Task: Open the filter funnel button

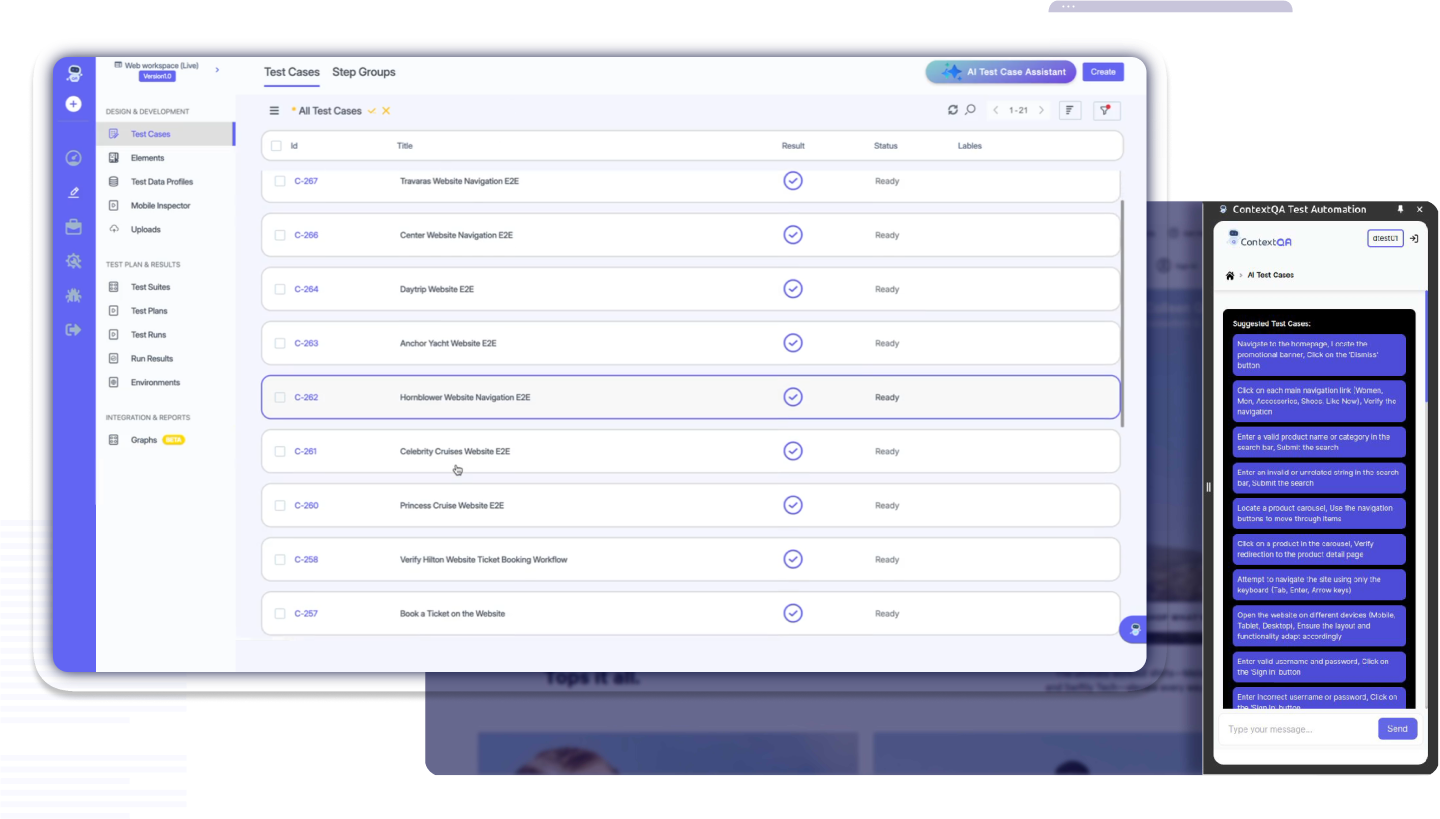Action: 1106,110
